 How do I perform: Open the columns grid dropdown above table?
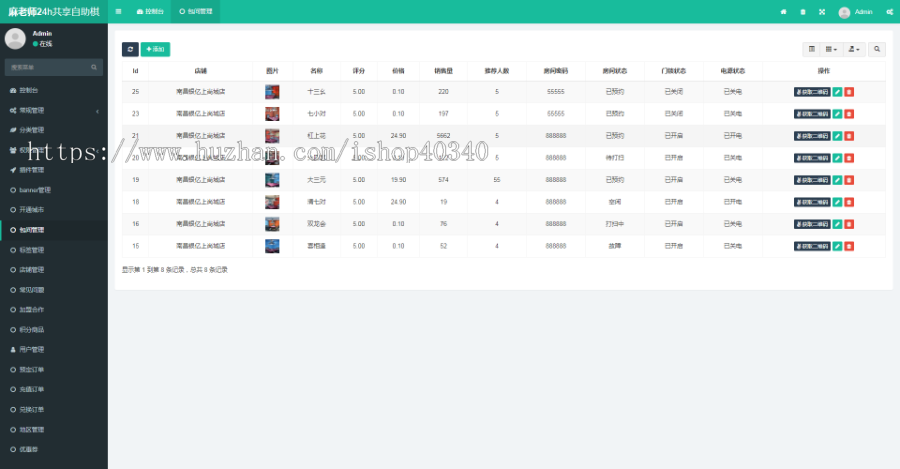(x=831, y=49)
